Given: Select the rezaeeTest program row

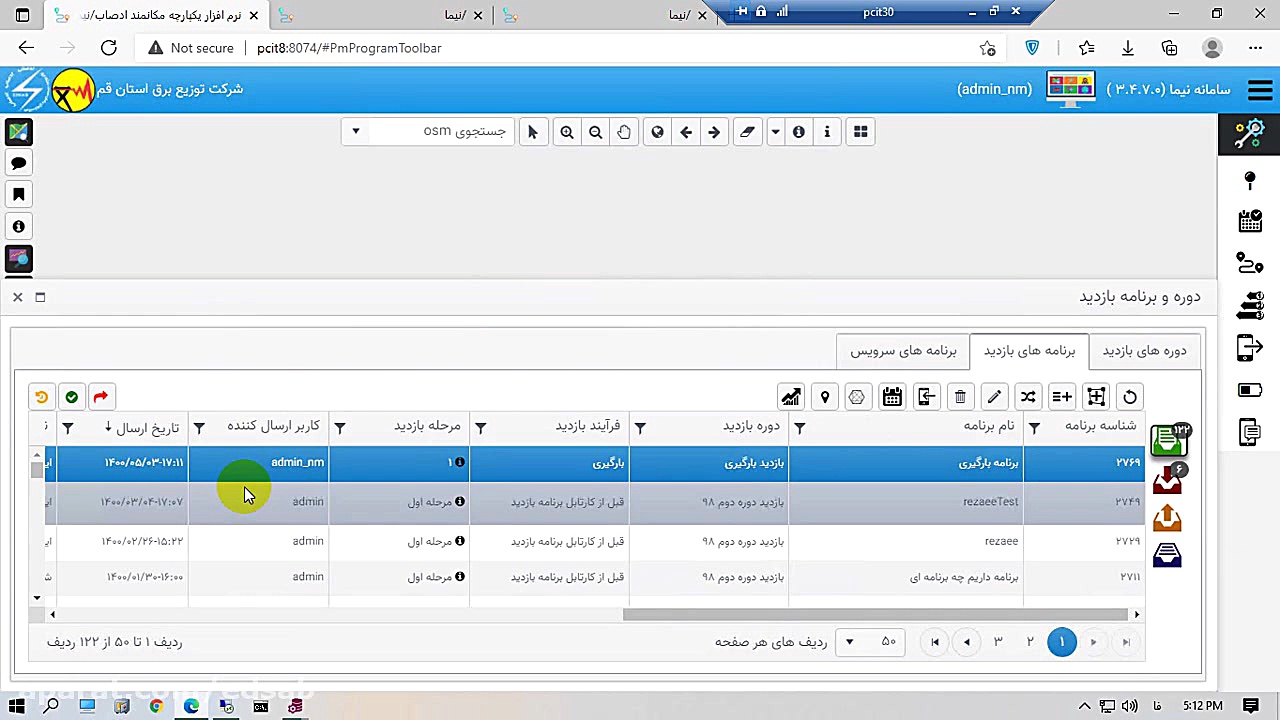Looking at the screenshot, I should tap(990, 502).
